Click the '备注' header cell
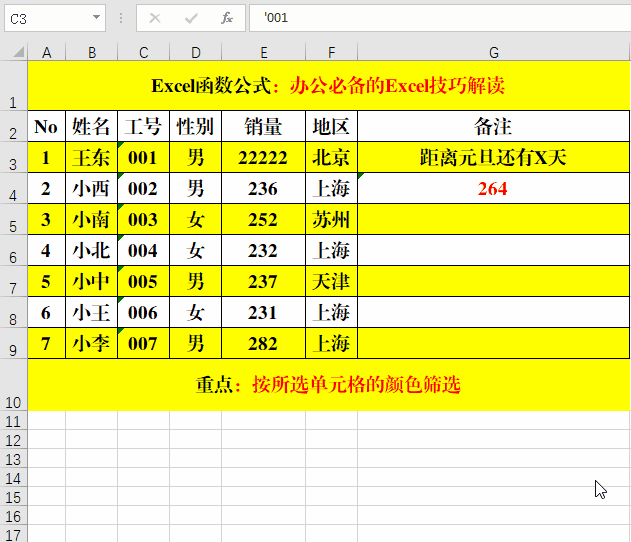 tap(493, 126)
